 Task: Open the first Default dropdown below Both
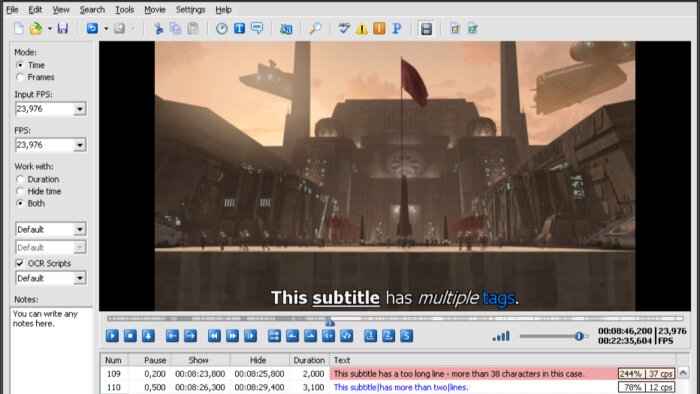pyautogui.click(x=79, y=229)
